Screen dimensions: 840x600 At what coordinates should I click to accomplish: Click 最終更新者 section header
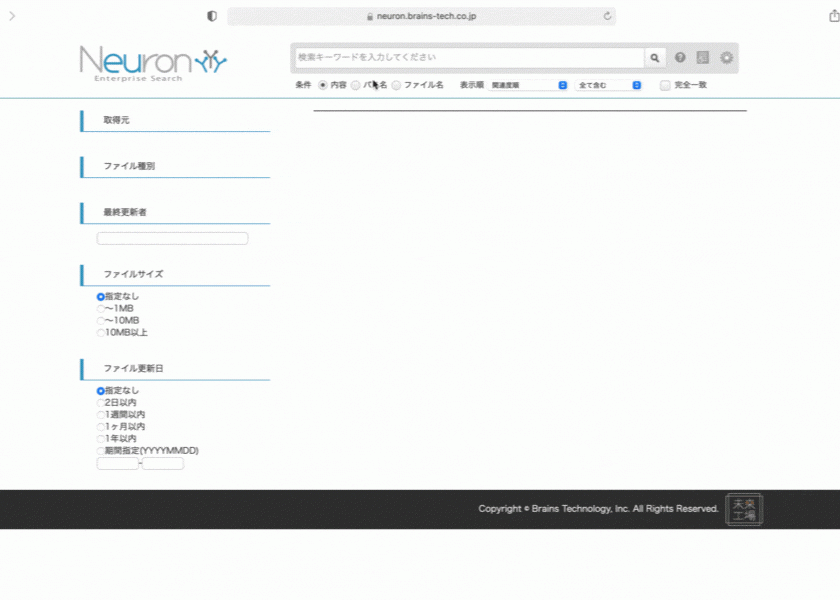(x=175, y=213)
